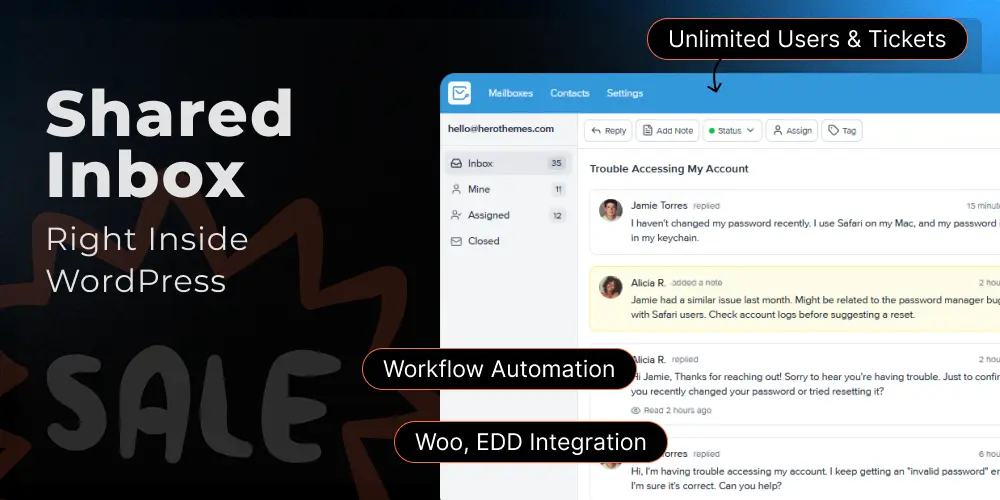Screen dimensions: 1000x500
Task: Click the Inbox count badge 35
Action: 556,163
